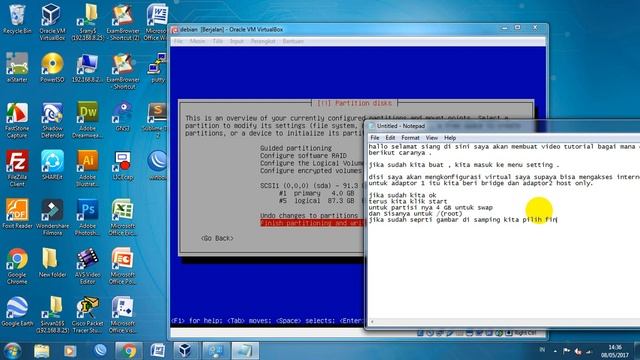Switch to VirtualBox via the taskbar icon
640x360 pixels.
186,351
